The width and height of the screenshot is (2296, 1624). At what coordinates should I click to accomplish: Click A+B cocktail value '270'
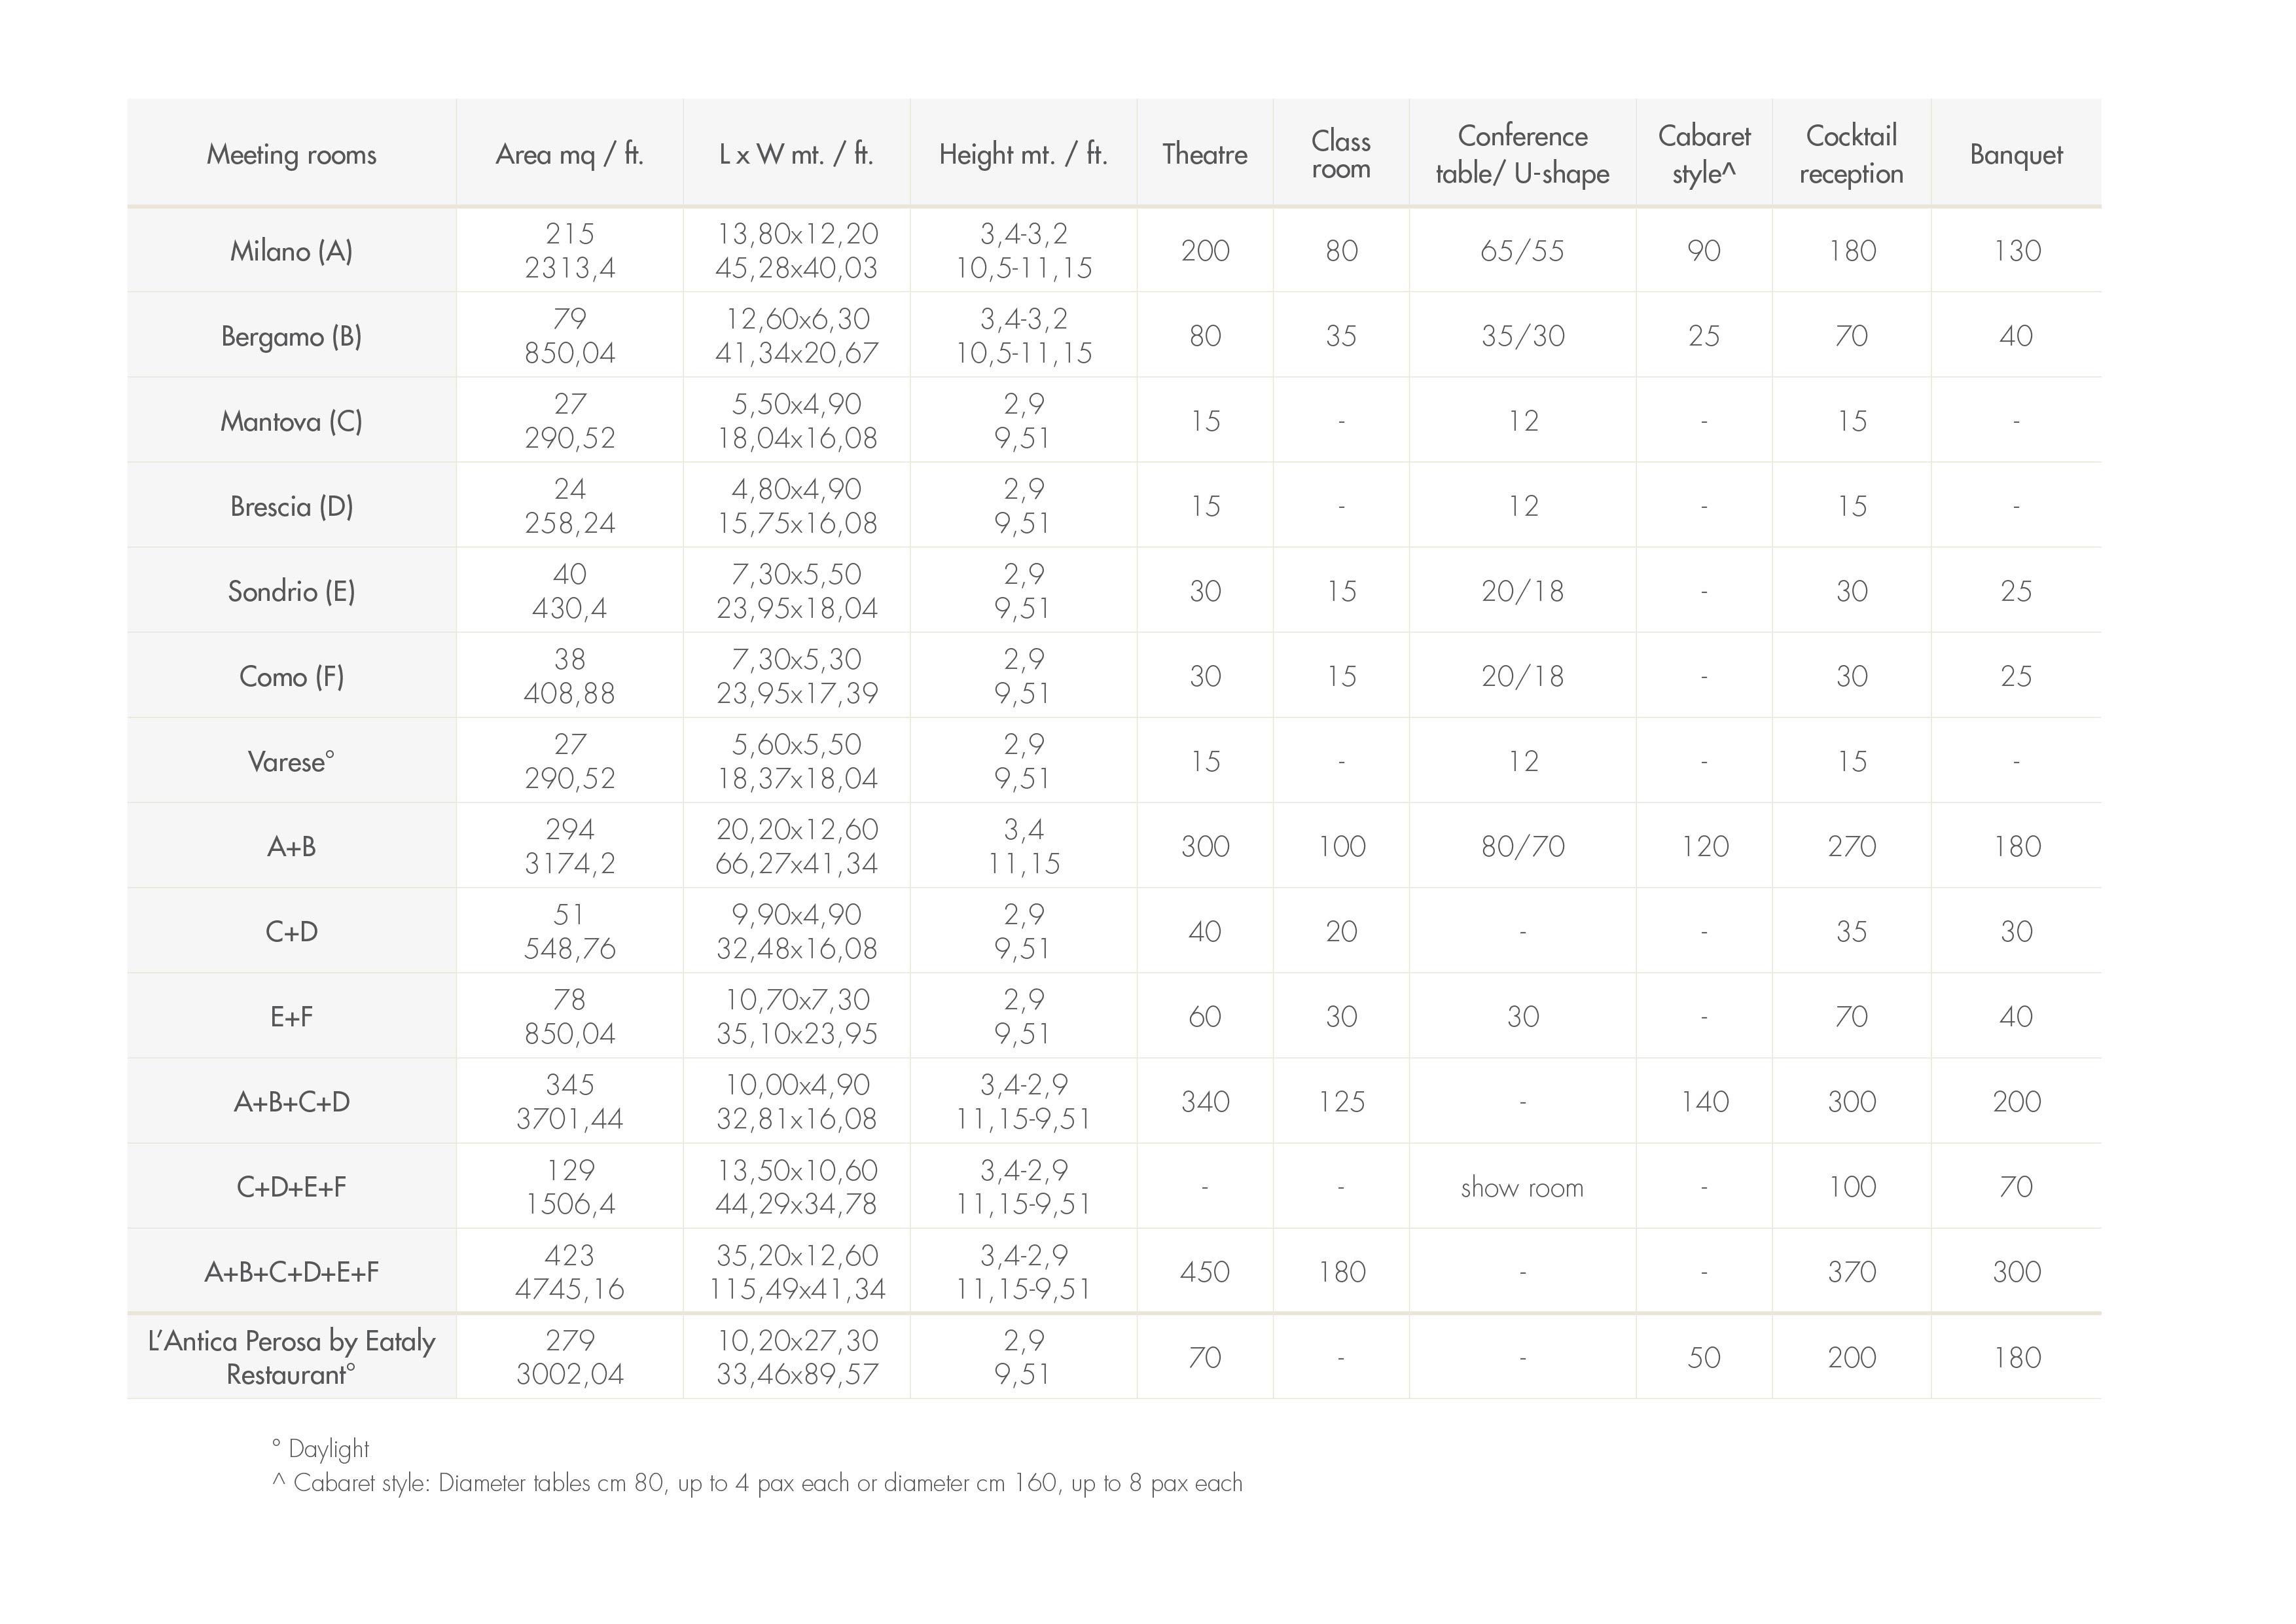point(1851,847)
